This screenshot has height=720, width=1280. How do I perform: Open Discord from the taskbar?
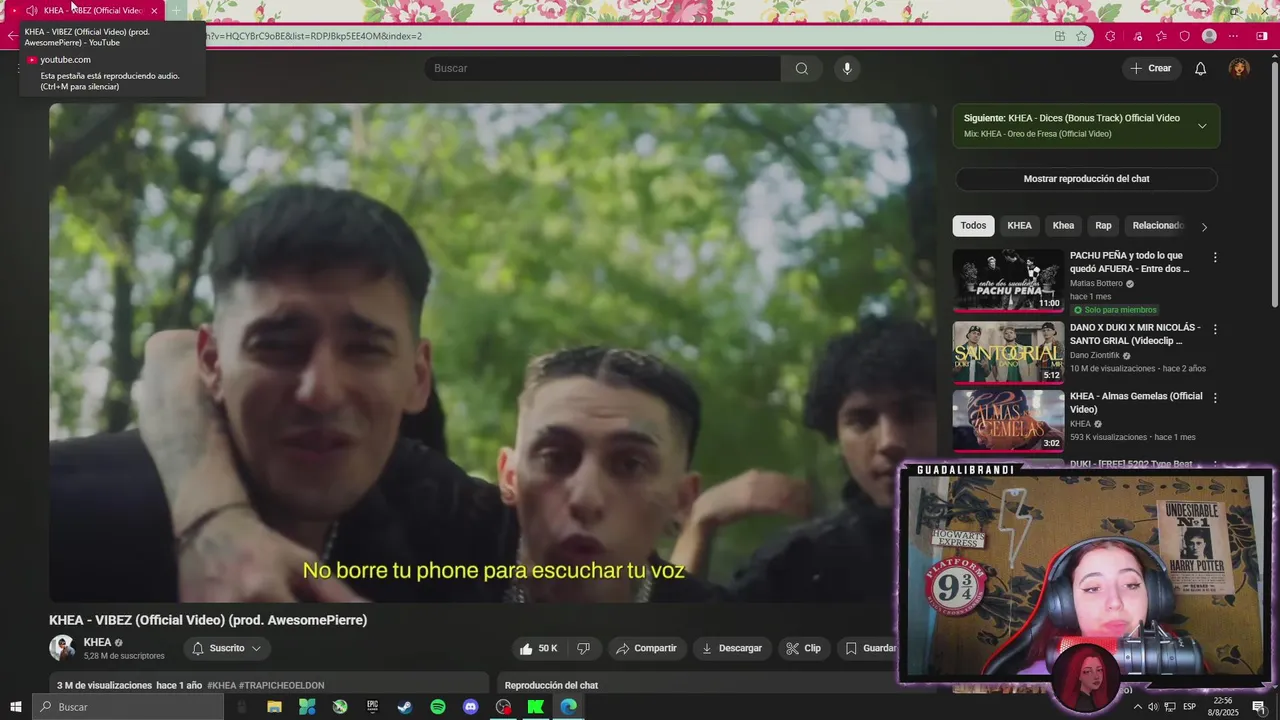click(x=471, y=707)
